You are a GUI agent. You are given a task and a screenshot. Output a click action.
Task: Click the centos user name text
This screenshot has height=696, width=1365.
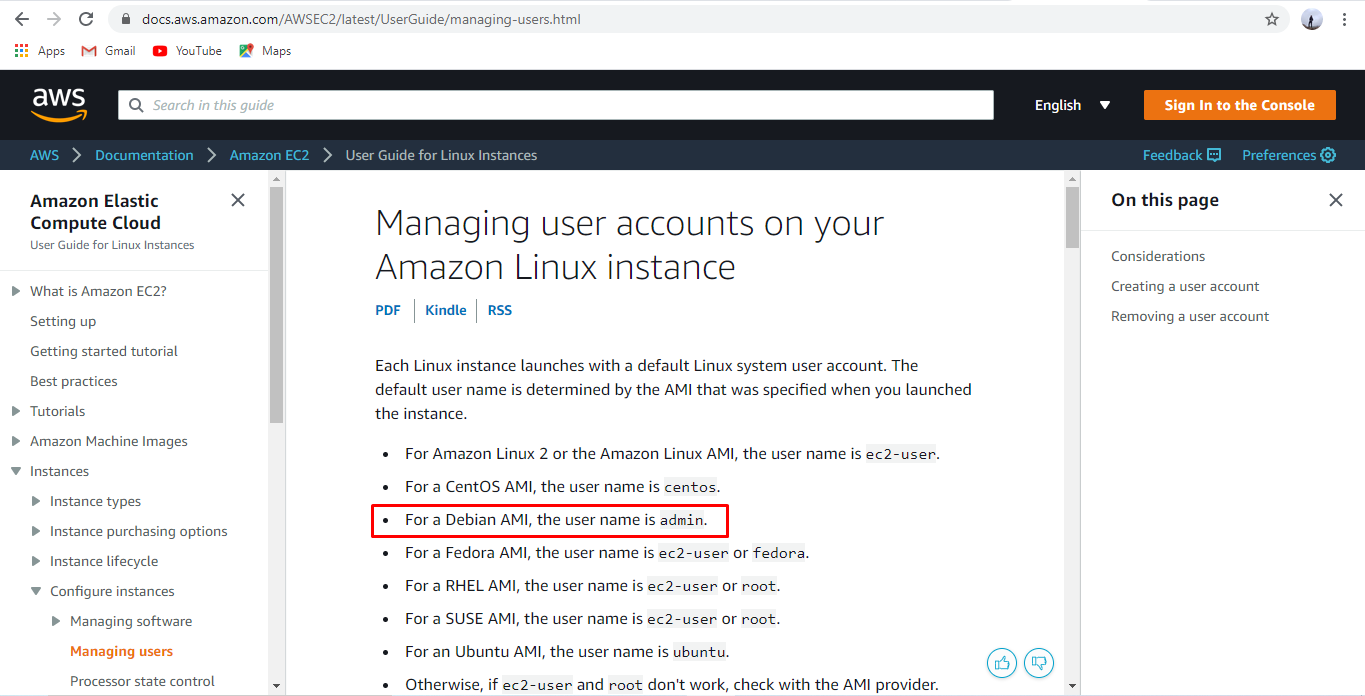(690, 487)
